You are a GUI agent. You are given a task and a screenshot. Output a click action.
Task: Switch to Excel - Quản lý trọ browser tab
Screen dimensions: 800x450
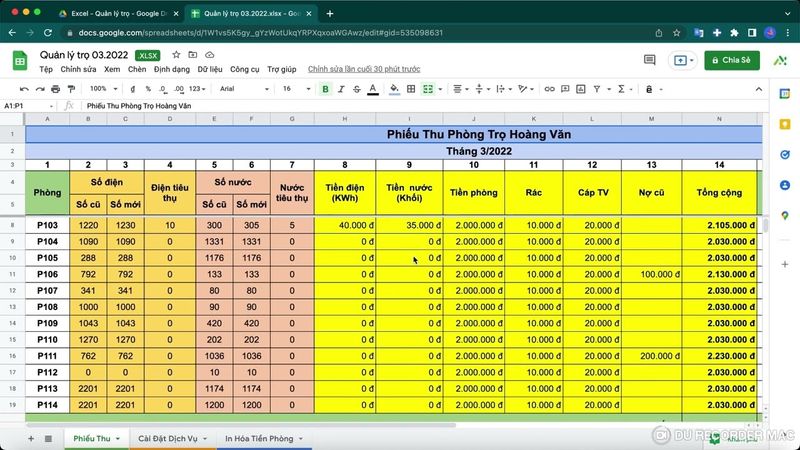(x=119, y=13)
